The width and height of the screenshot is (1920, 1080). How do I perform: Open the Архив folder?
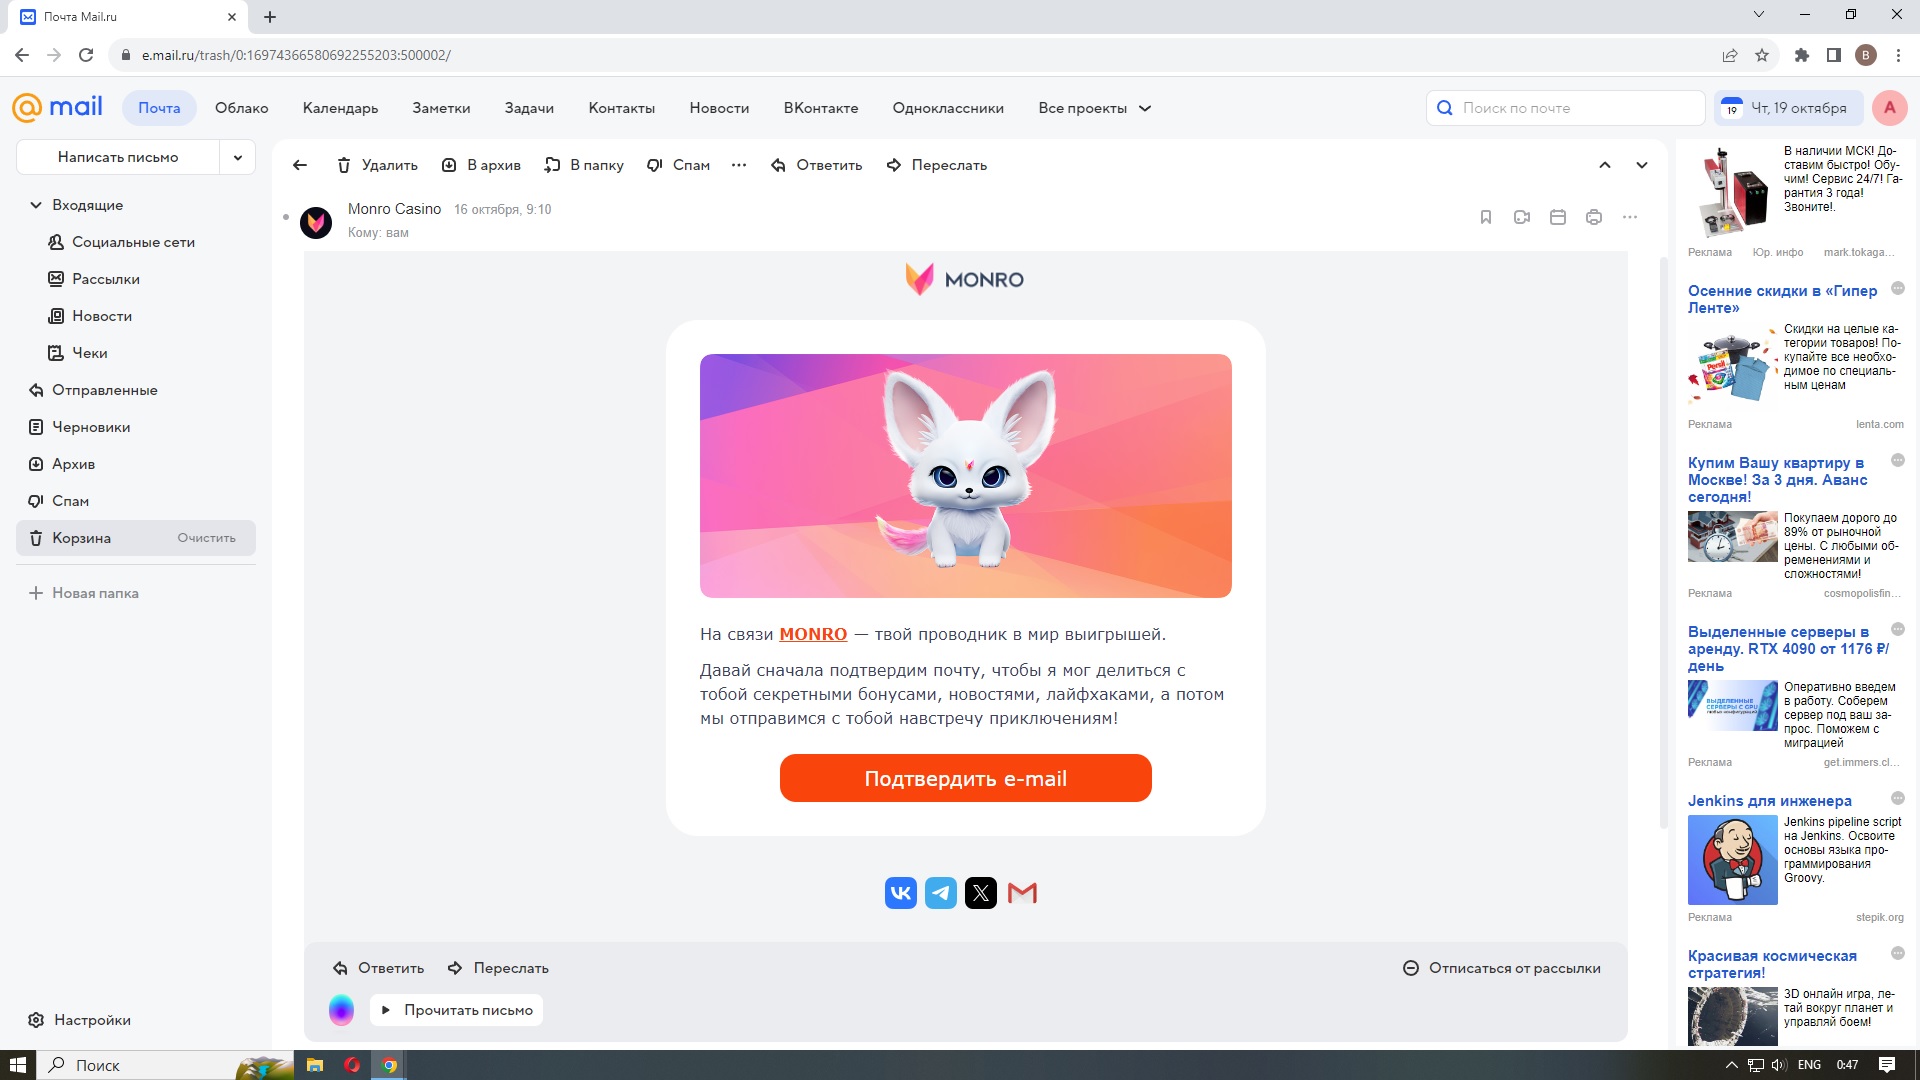73,464
